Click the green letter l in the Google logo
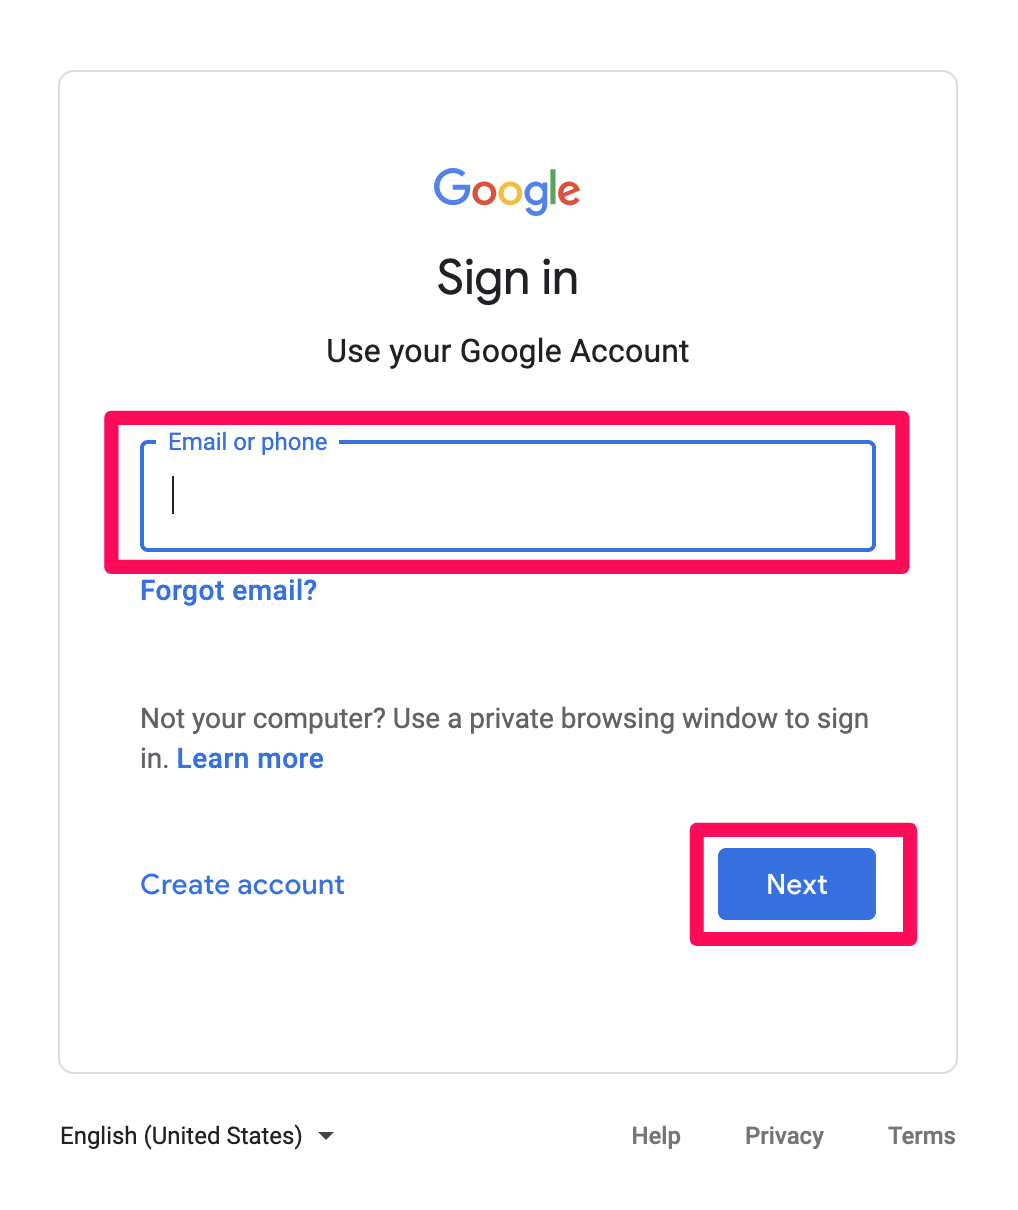 click(x=551, y=187)
